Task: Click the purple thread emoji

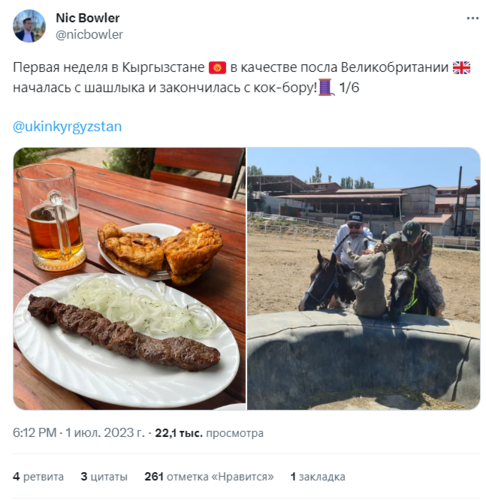Action: pos(326,87)
